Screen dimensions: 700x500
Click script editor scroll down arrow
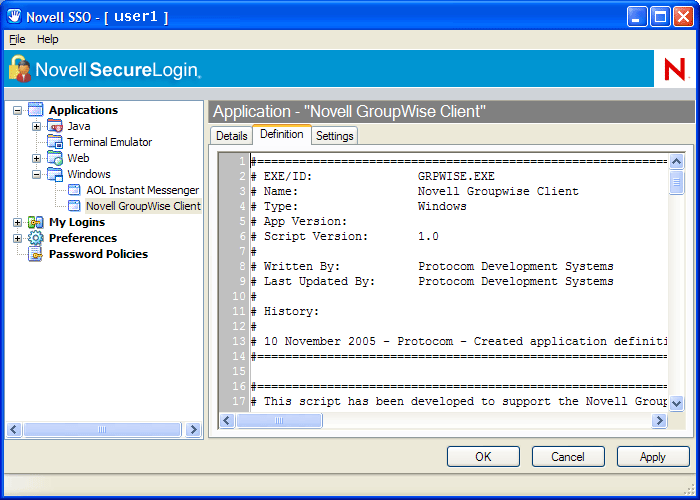pos(677,404)
